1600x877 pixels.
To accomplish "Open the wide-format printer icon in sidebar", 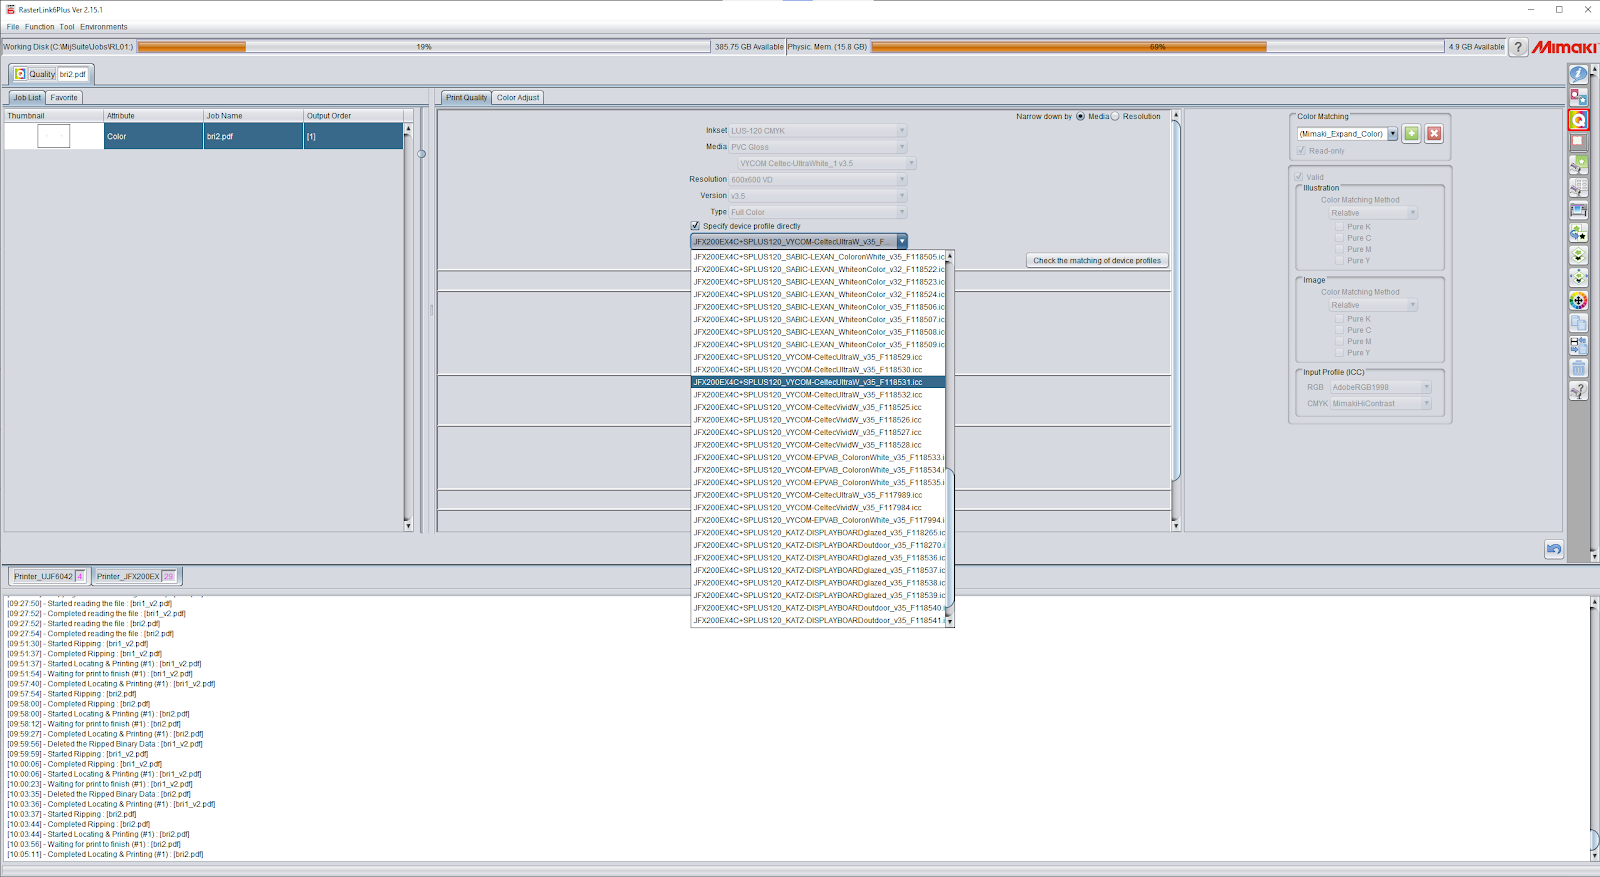I will 1578,210.
